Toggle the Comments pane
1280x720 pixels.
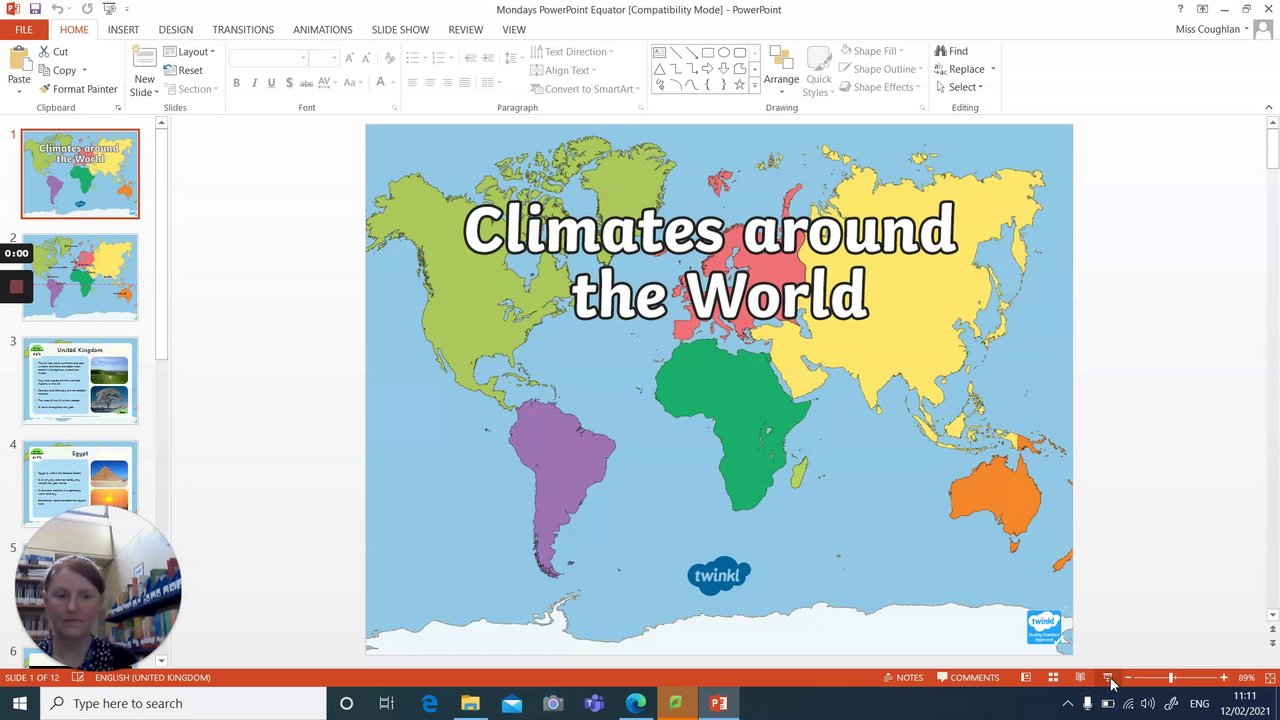(967, 677)
